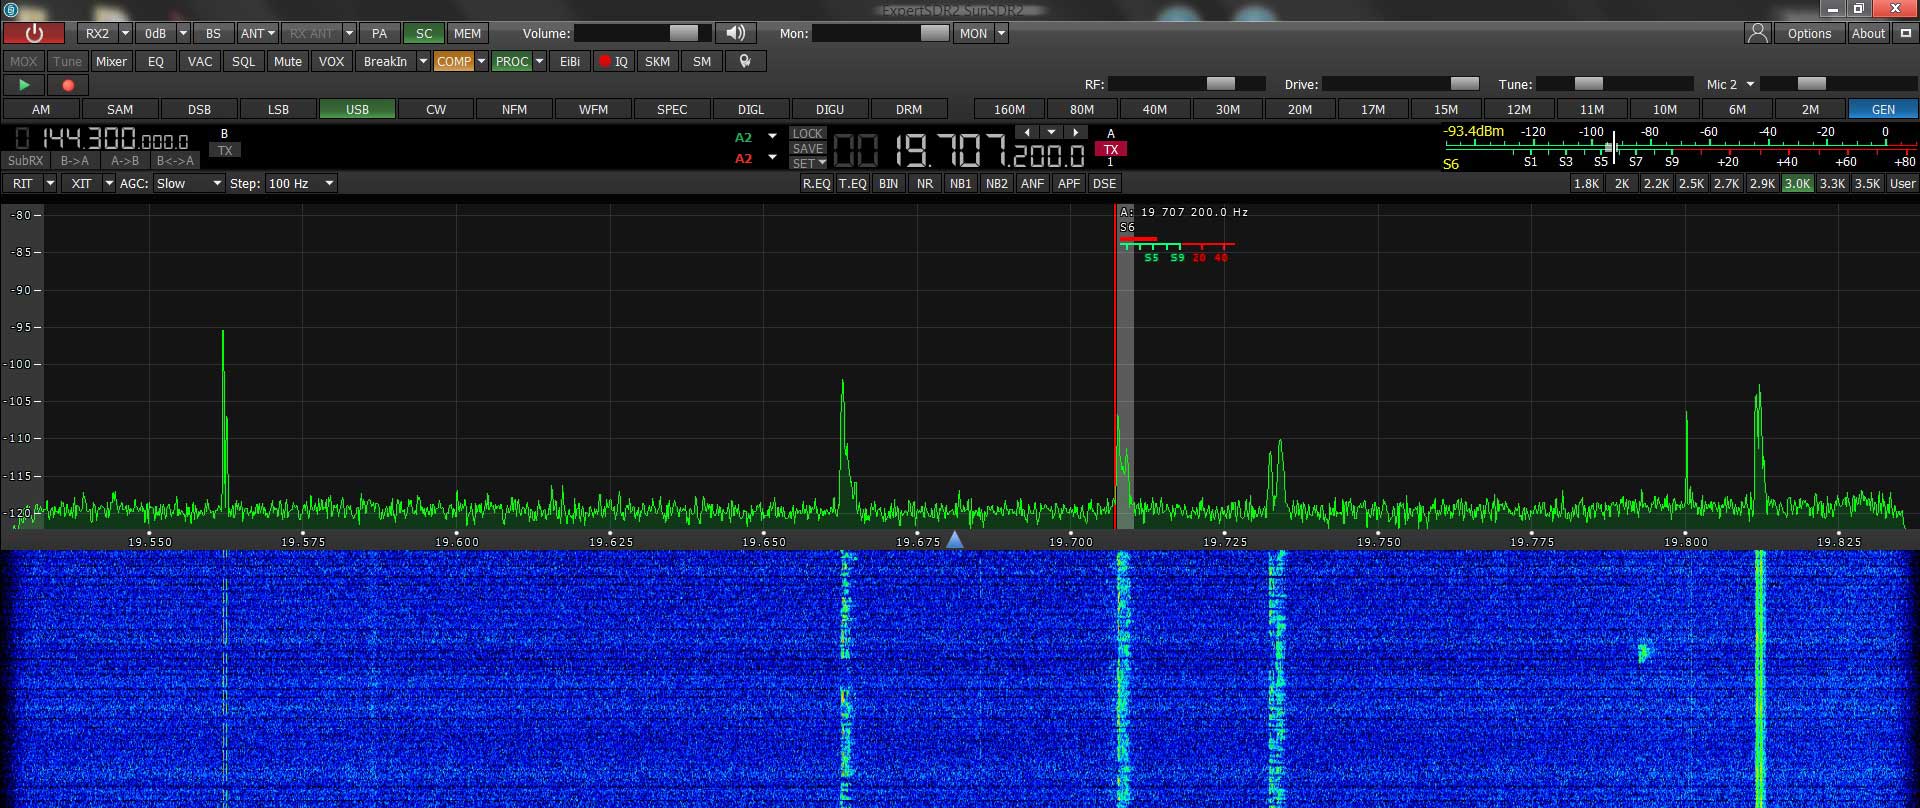
Task: Click the left arrow next to the frequency
Action: [1027, 132]
